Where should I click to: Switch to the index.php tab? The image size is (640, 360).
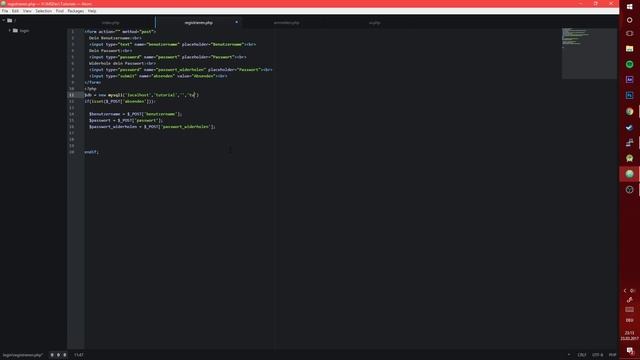point(111,23)
